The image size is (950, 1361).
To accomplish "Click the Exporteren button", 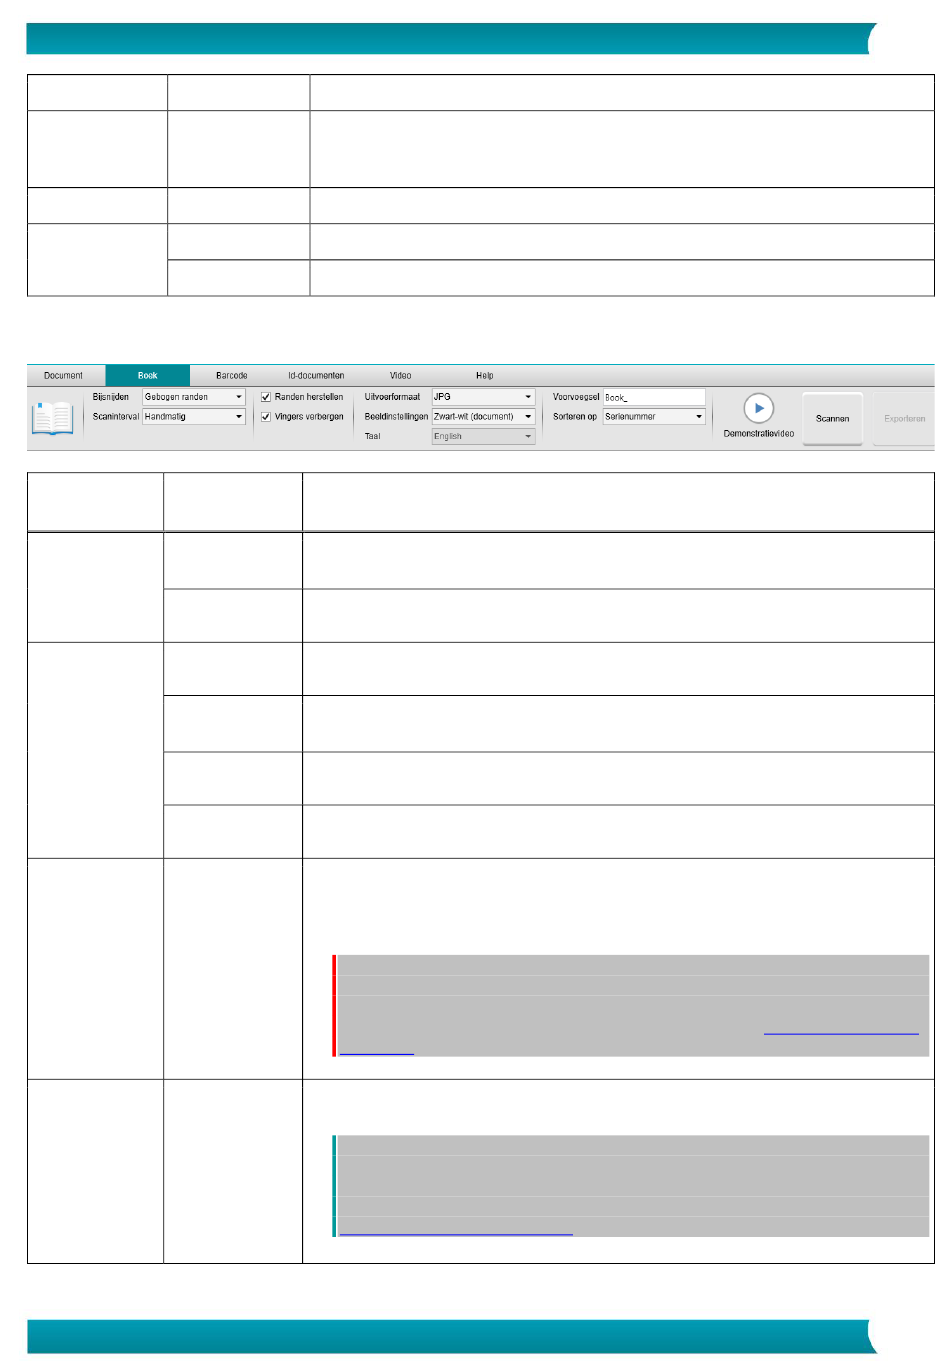I will point(904,419).
